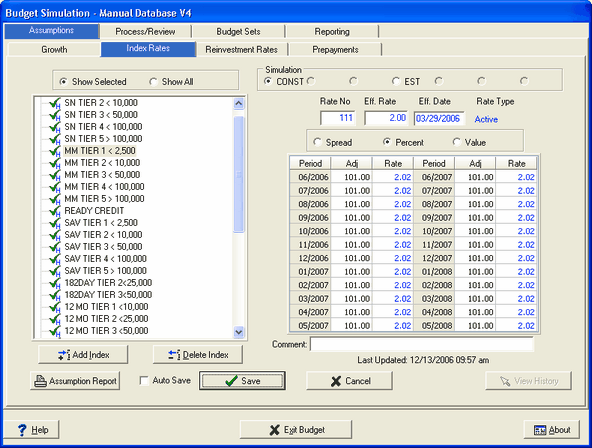The width and height of the screenshot is (592, 448).
Task: Click the Exit Budget button
Action: click(296, 430)
